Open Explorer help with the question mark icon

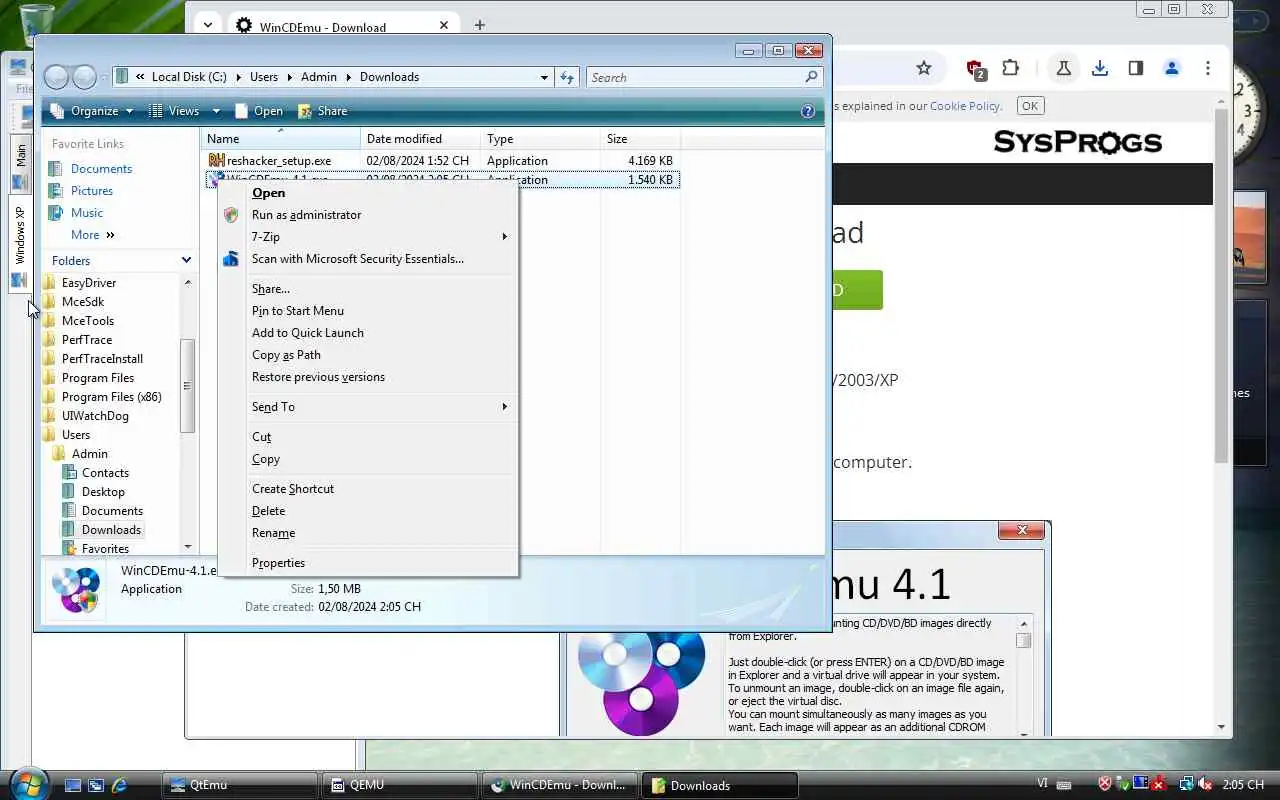(808, 111)
